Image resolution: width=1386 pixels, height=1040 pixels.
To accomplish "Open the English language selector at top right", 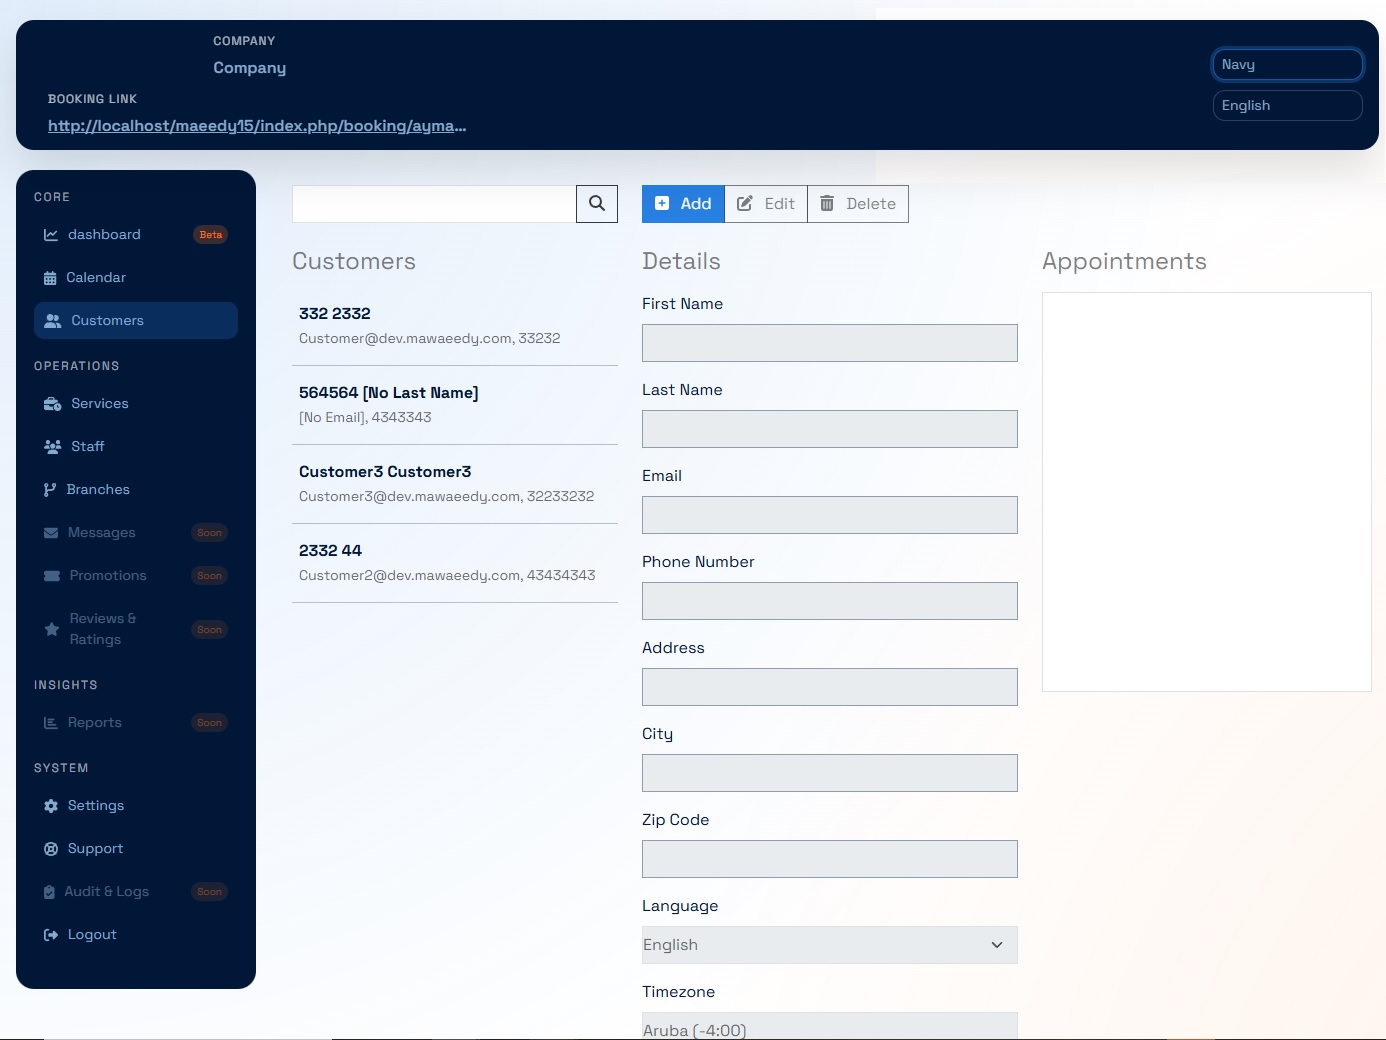I will click(1287, 105).
